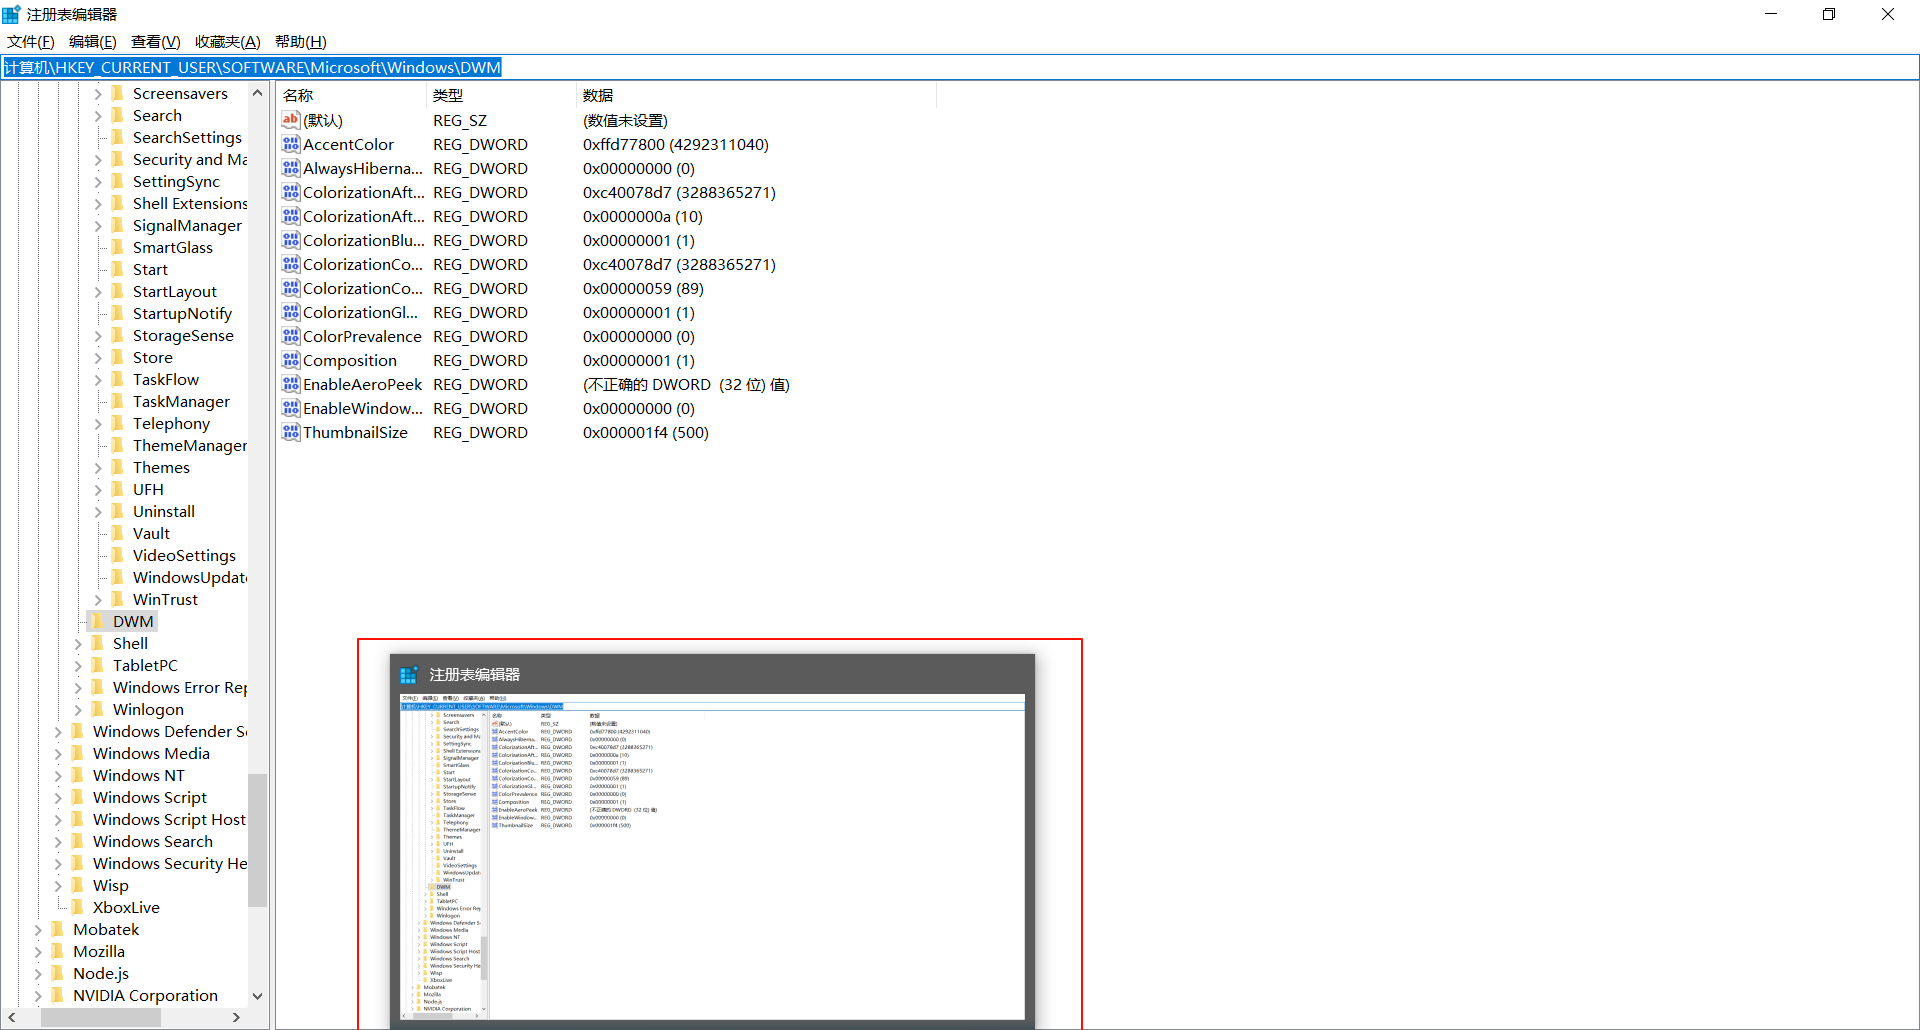Click the Registry Editor app icon in title bar
The height and width of the screenshot is (1030, 1920).
(11, 14)
